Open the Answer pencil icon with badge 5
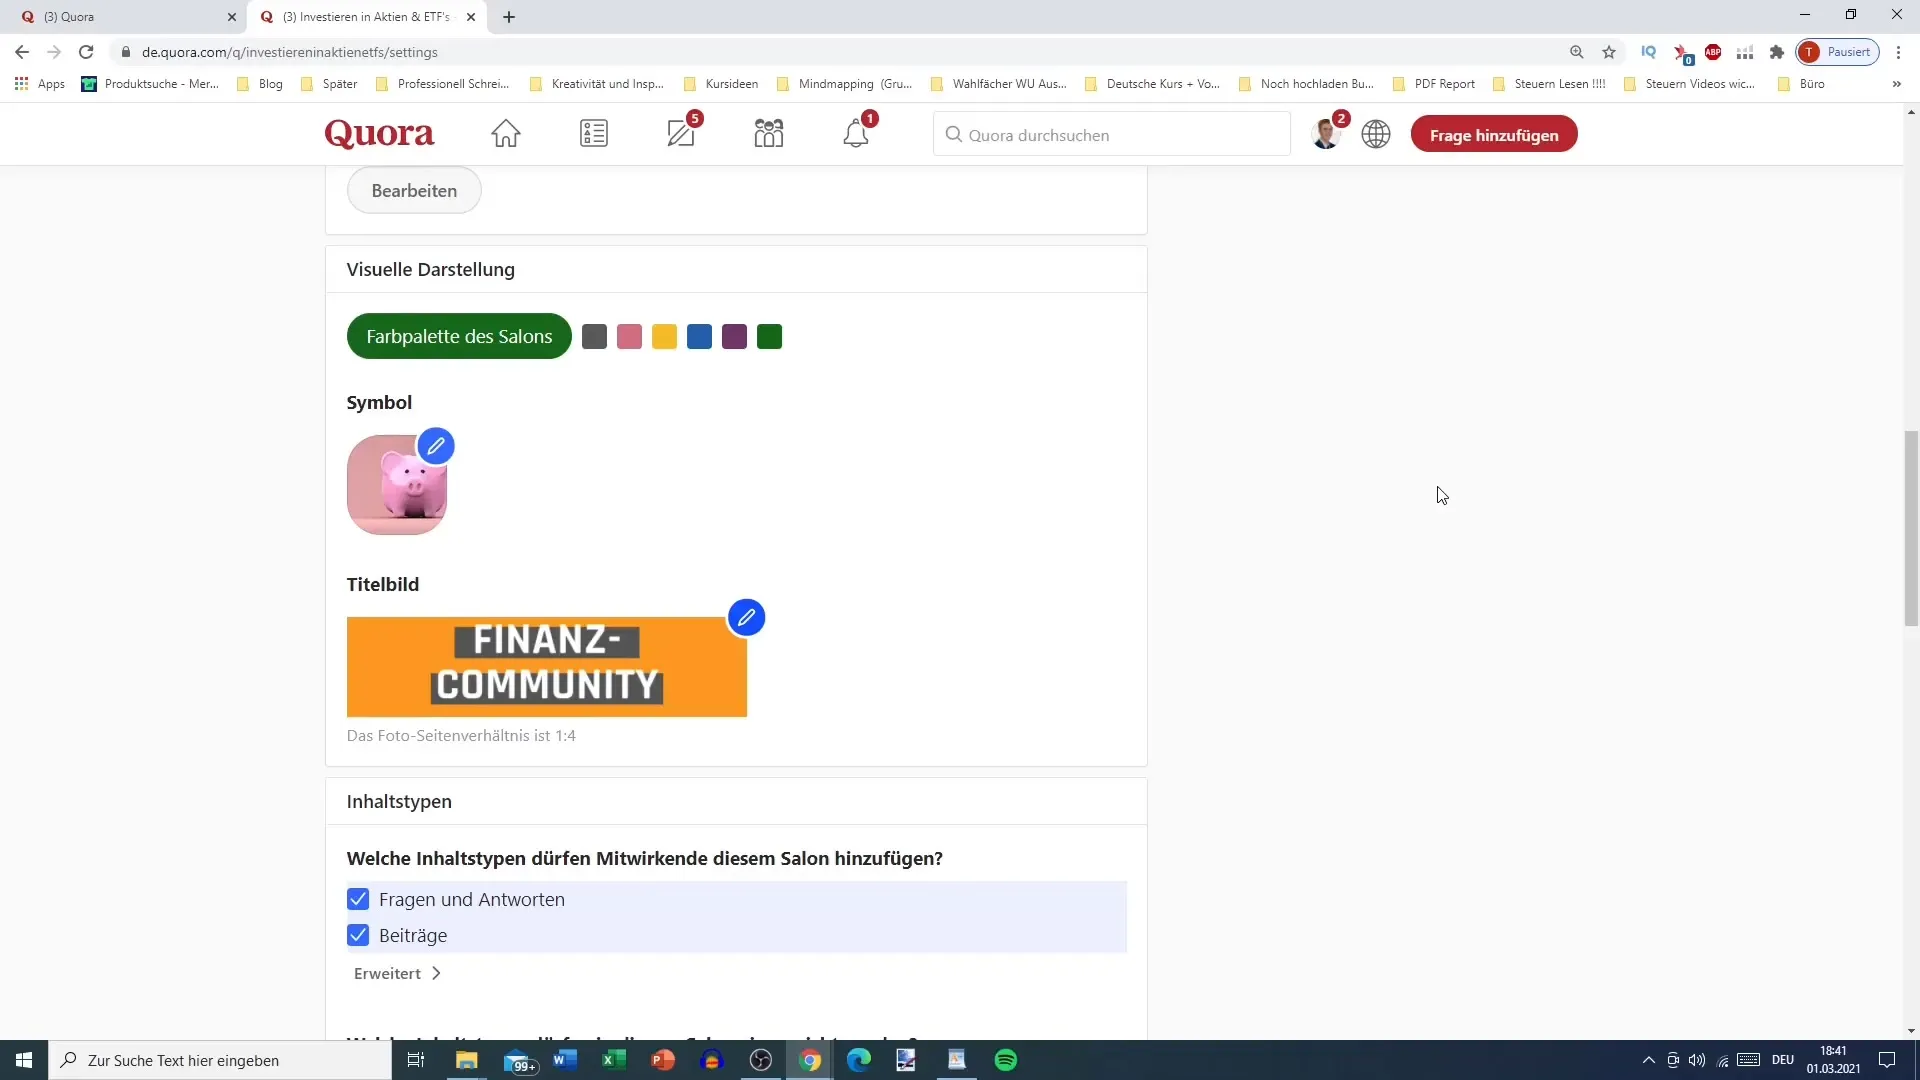 click(682, 134)
